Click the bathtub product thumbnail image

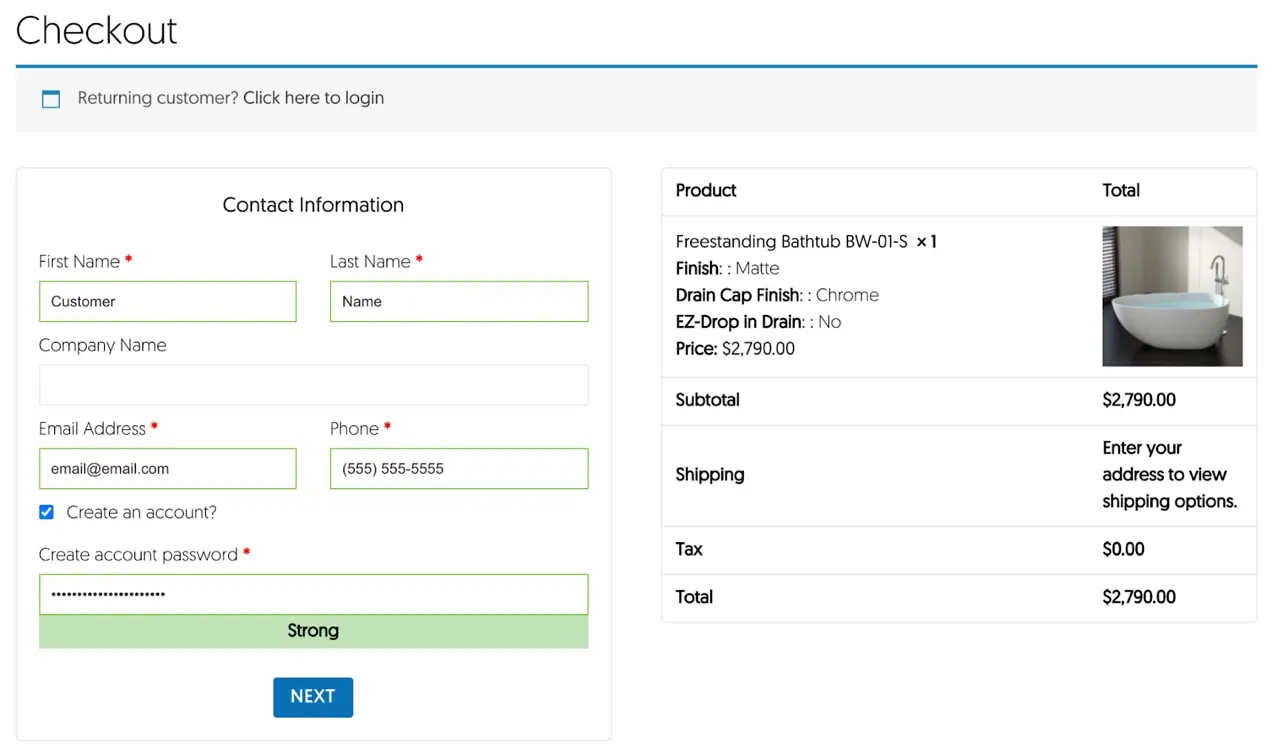1172,296
